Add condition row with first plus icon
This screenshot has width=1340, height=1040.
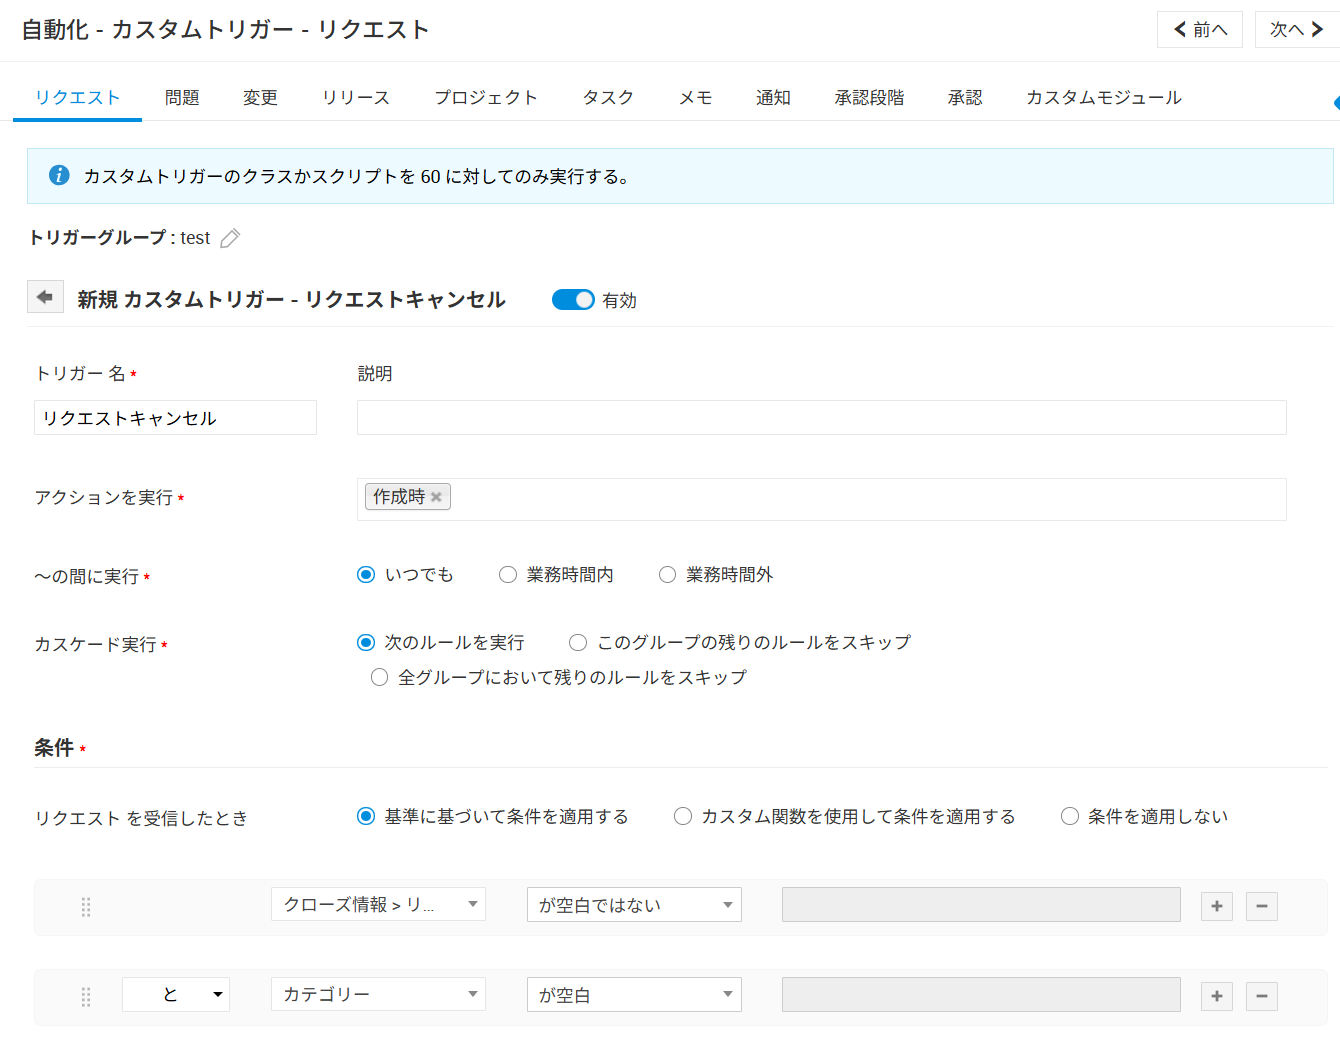pos(1216,906)
